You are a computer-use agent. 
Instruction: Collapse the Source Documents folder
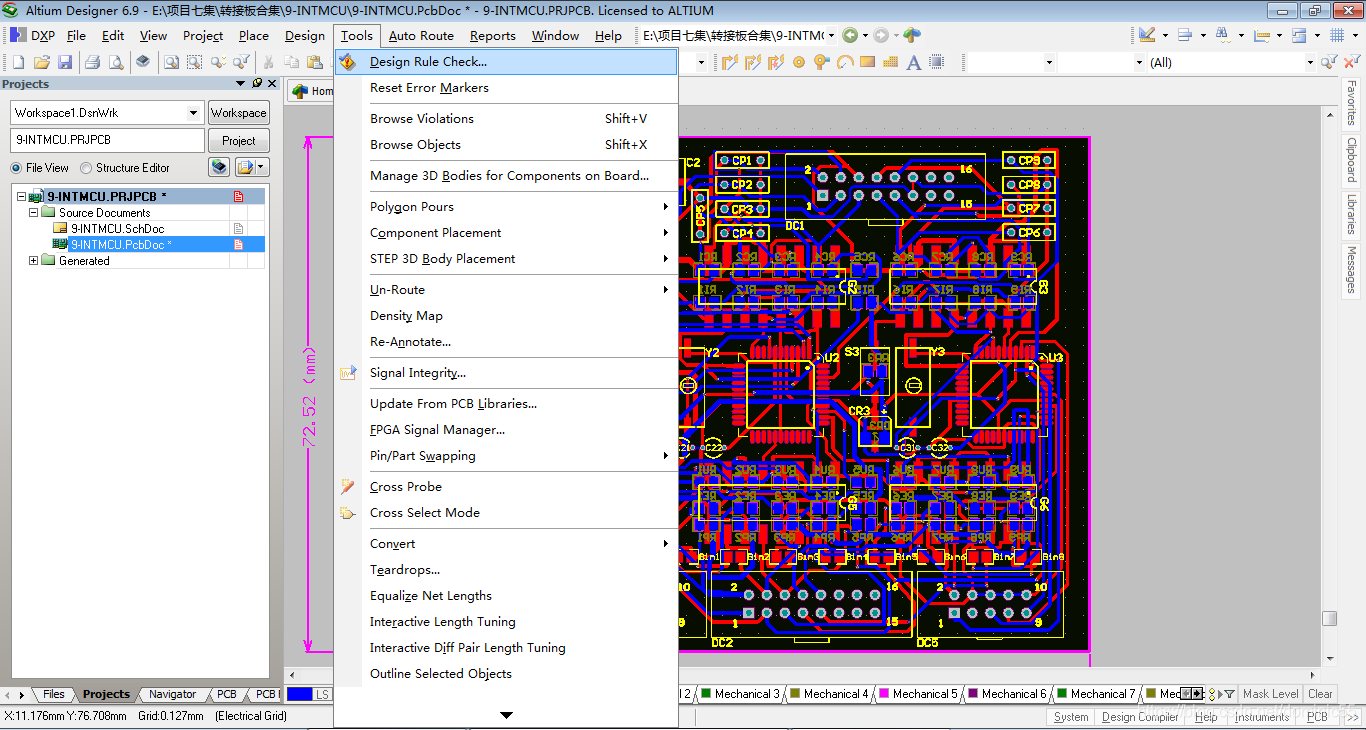point(33,213)
